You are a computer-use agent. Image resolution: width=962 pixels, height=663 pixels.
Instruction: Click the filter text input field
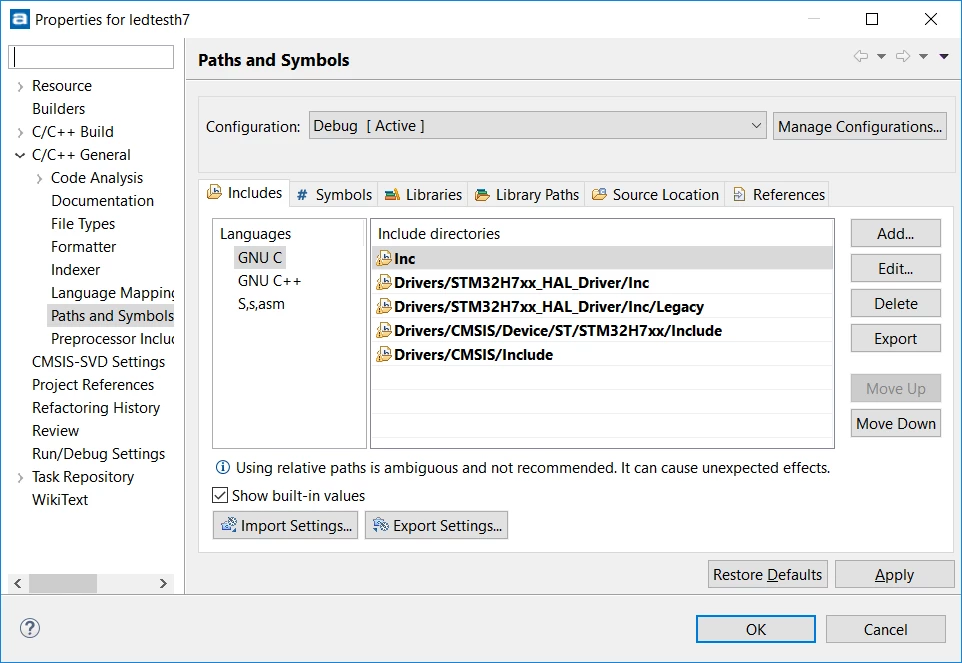pos(91,57)
